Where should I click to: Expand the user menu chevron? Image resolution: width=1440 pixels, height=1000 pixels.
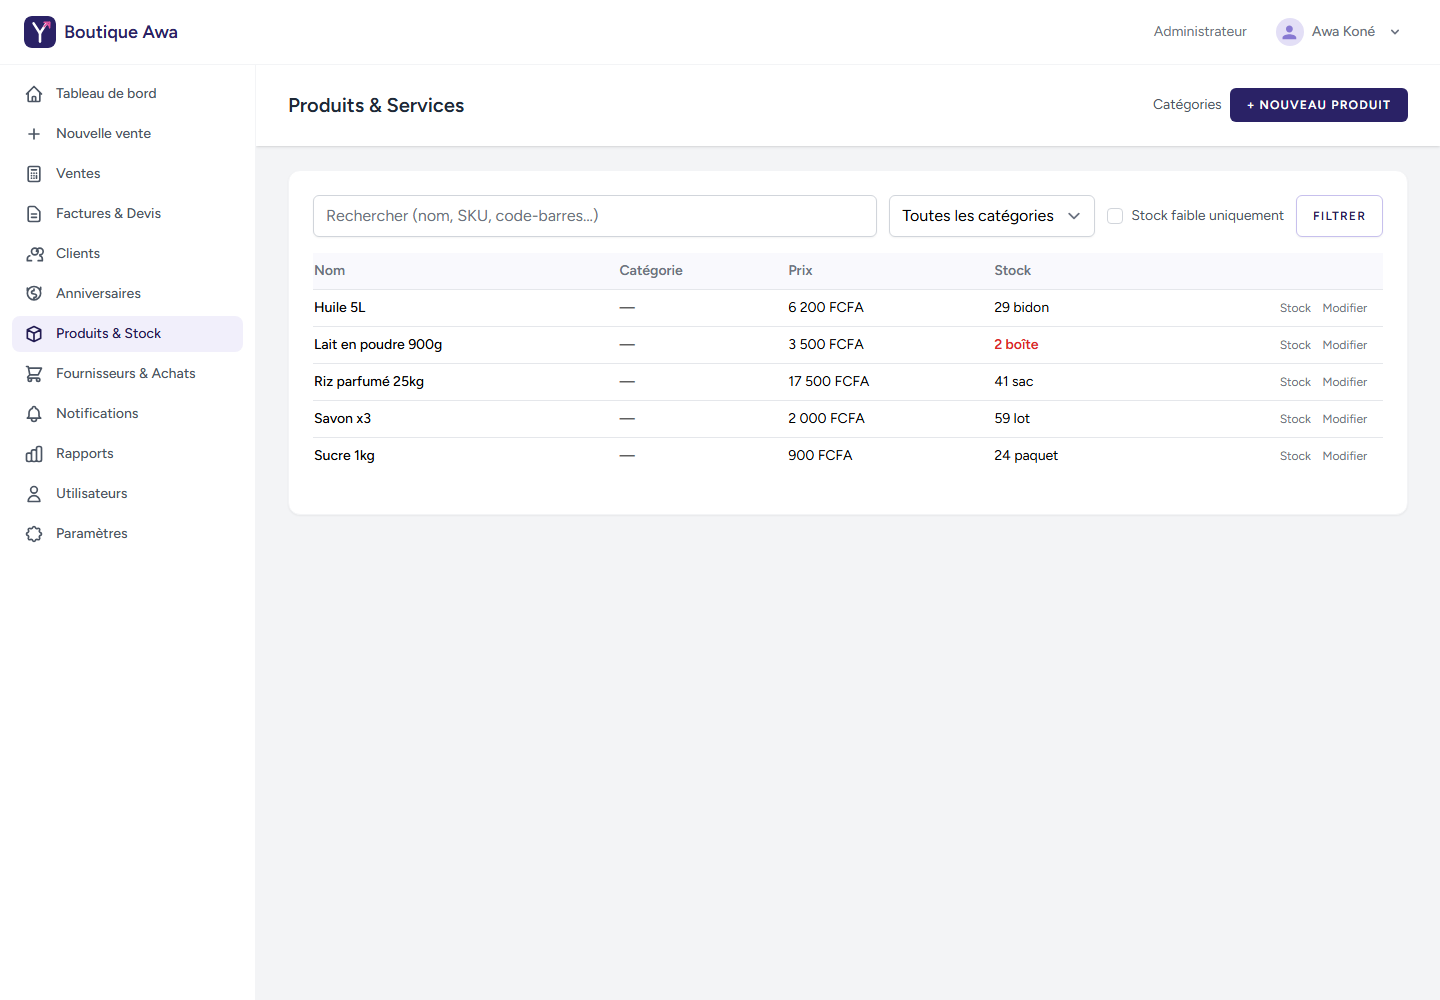click(x=1395, y=32)
